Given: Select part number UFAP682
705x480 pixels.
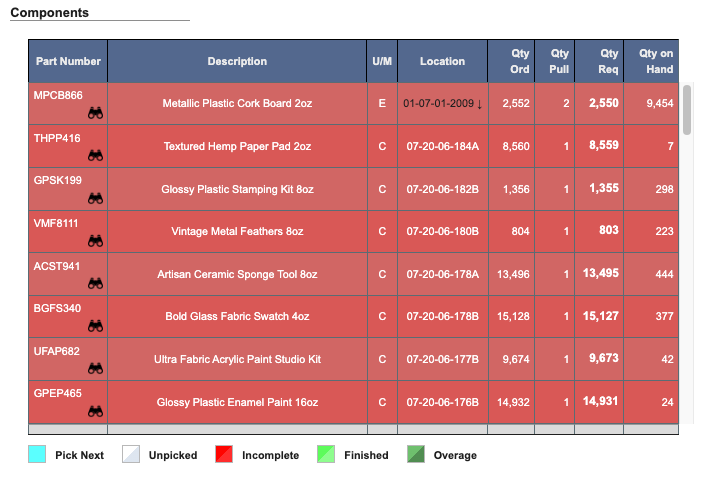Looking at the screenshot, I should (x=57, y=351).
